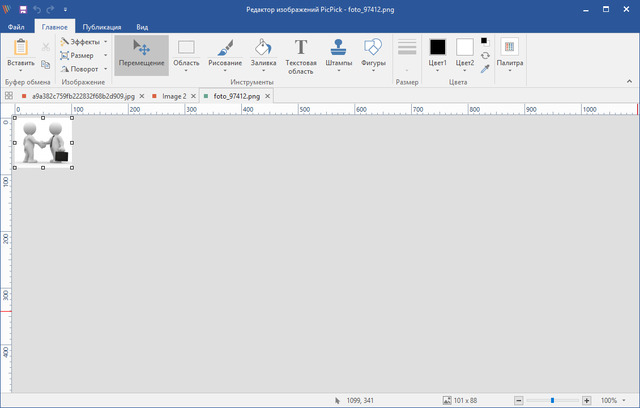Click the Вставить paste button
640x408 pixels.
pyautogui.click(x=21, y=53)
